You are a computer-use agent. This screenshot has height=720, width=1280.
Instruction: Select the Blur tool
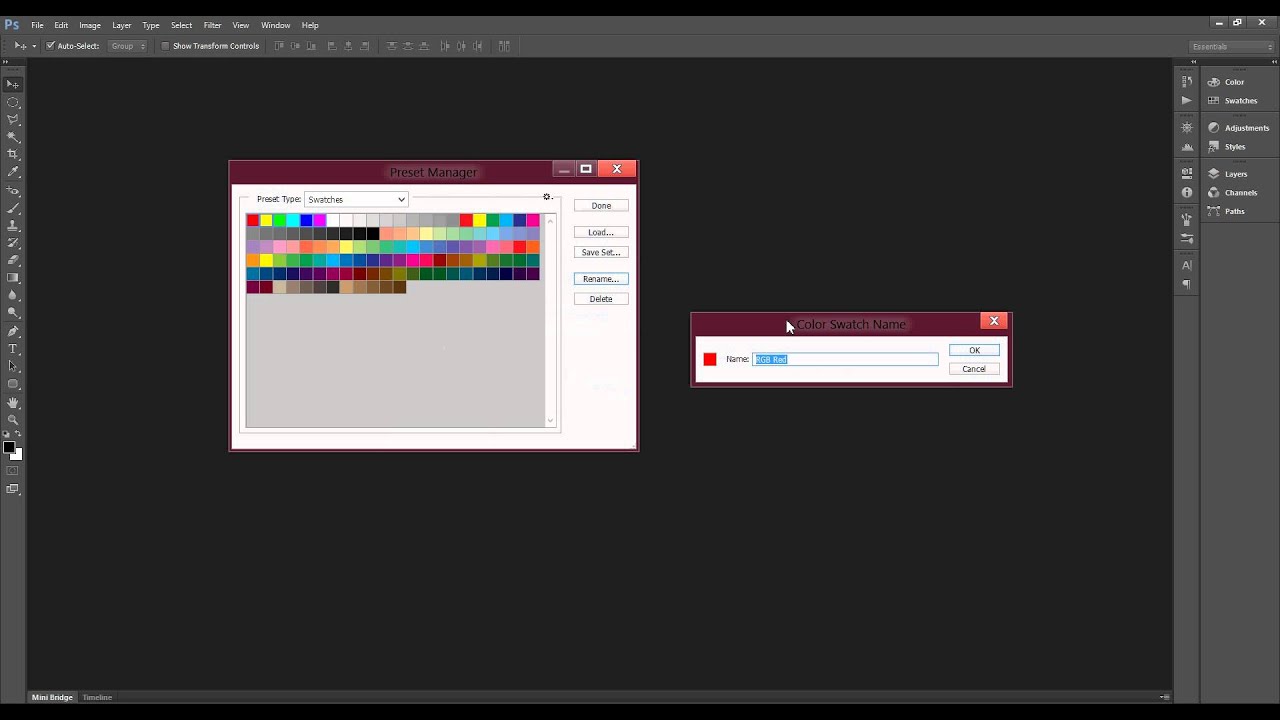(x=13, y=295)
